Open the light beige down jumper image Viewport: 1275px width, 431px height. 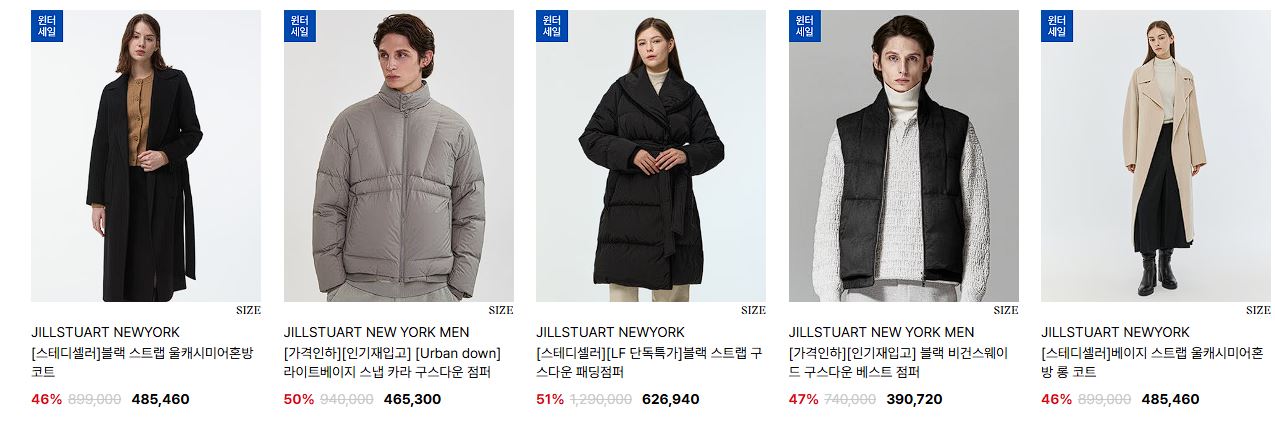398,156
